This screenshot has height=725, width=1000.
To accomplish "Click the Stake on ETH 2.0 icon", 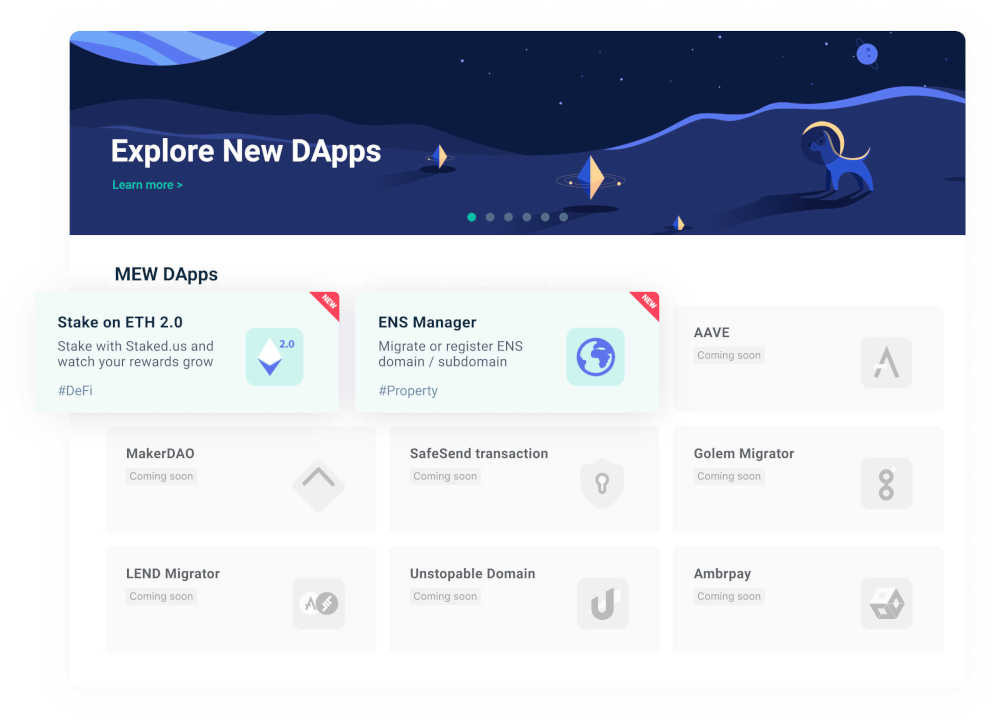I will point(274,357).
